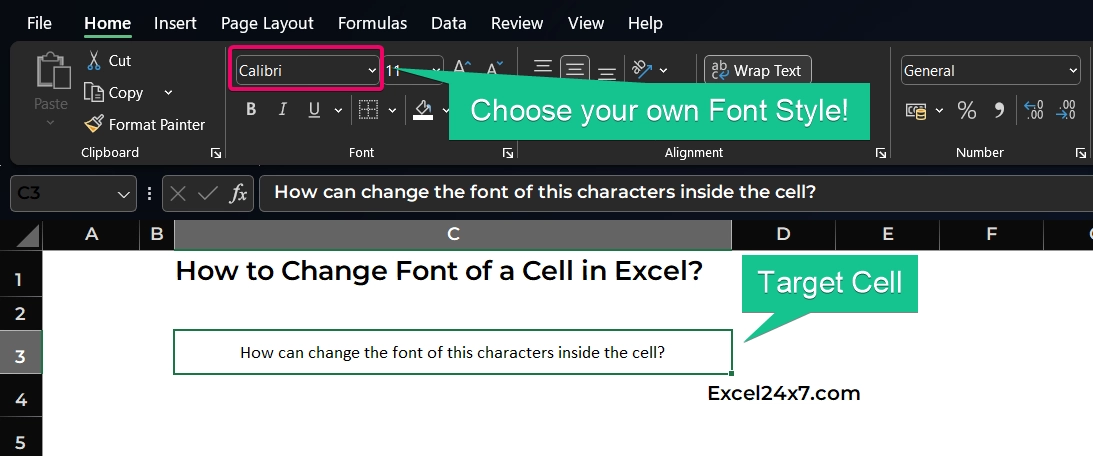Click the Paste clipboard icon
This screenshot has height=456, width=1093.
(53, 71)
